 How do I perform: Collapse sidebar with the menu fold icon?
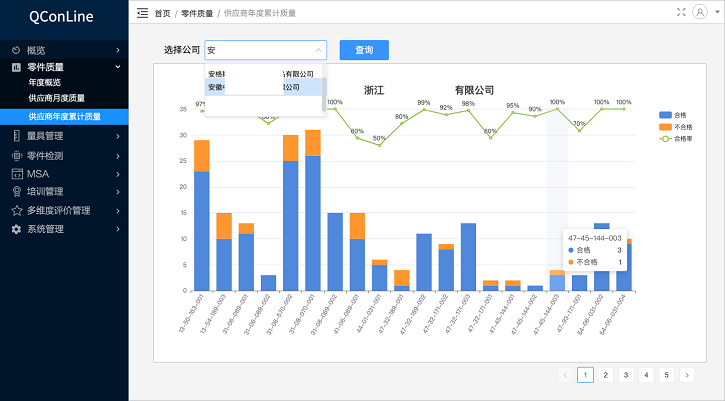[x=142, y=13]
